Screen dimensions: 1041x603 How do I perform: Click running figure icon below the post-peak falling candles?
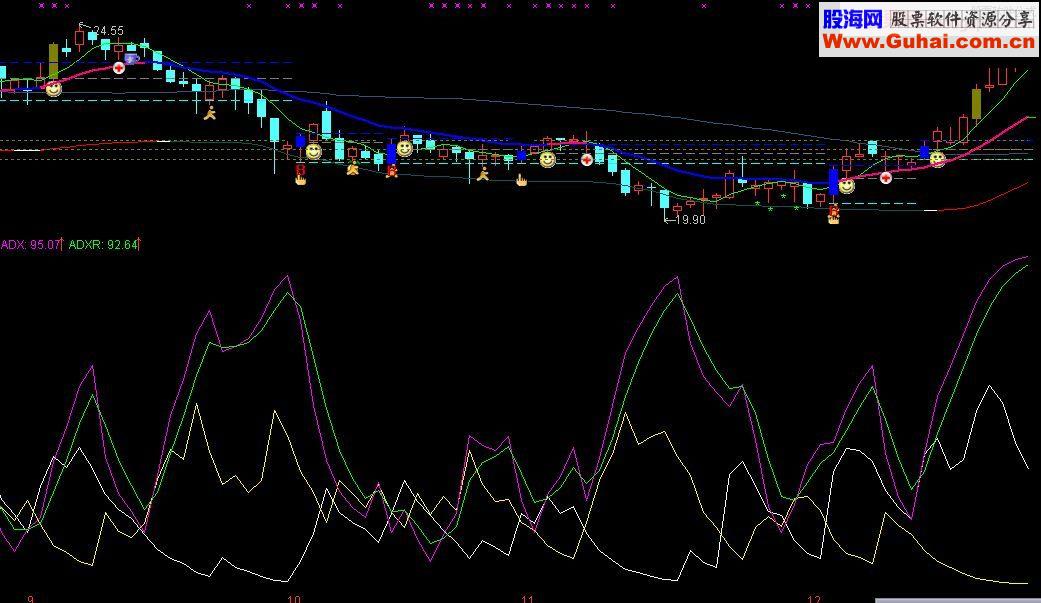pos(210,113)
